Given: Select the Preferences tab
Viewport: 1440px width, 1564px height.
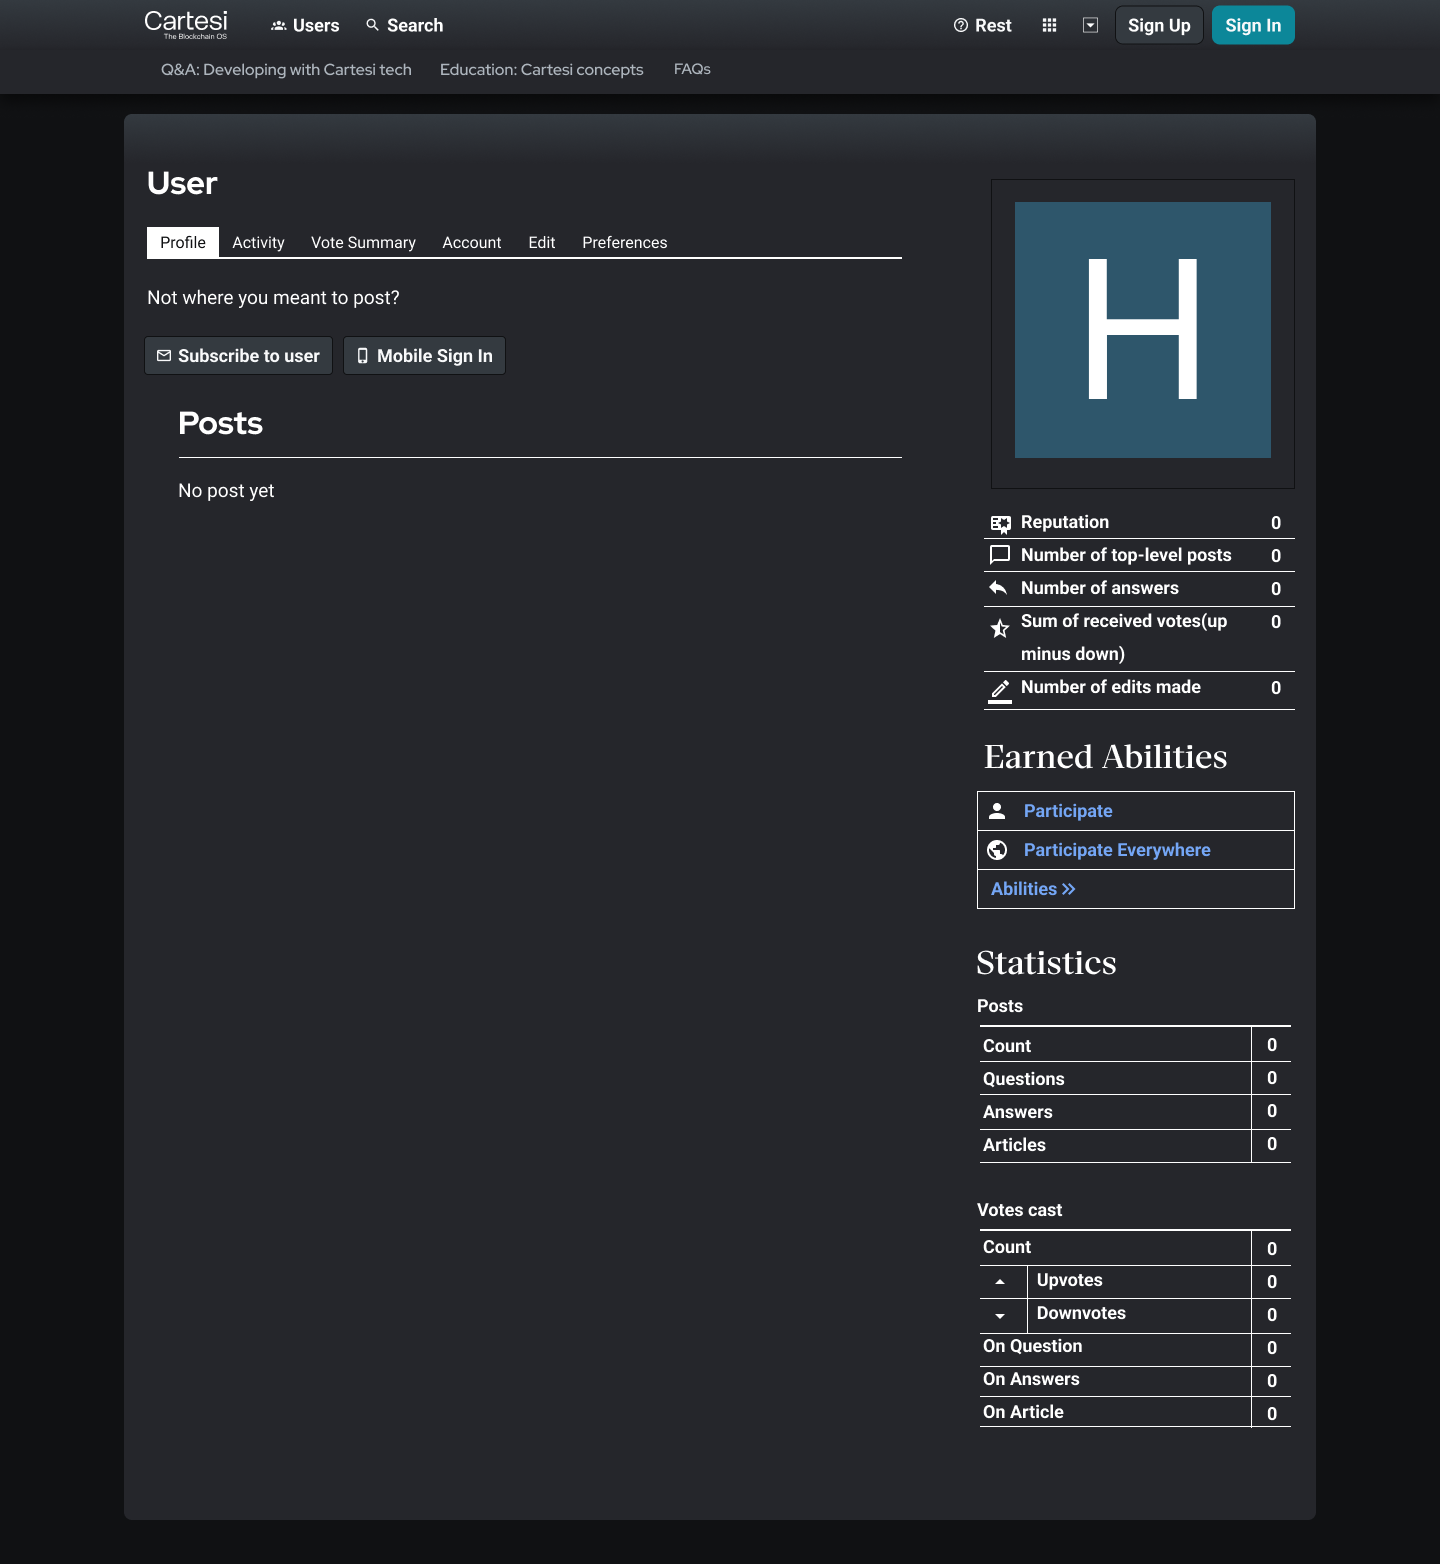Looking at the screenshot, I should pyautogui.click(x=624, y=243).
